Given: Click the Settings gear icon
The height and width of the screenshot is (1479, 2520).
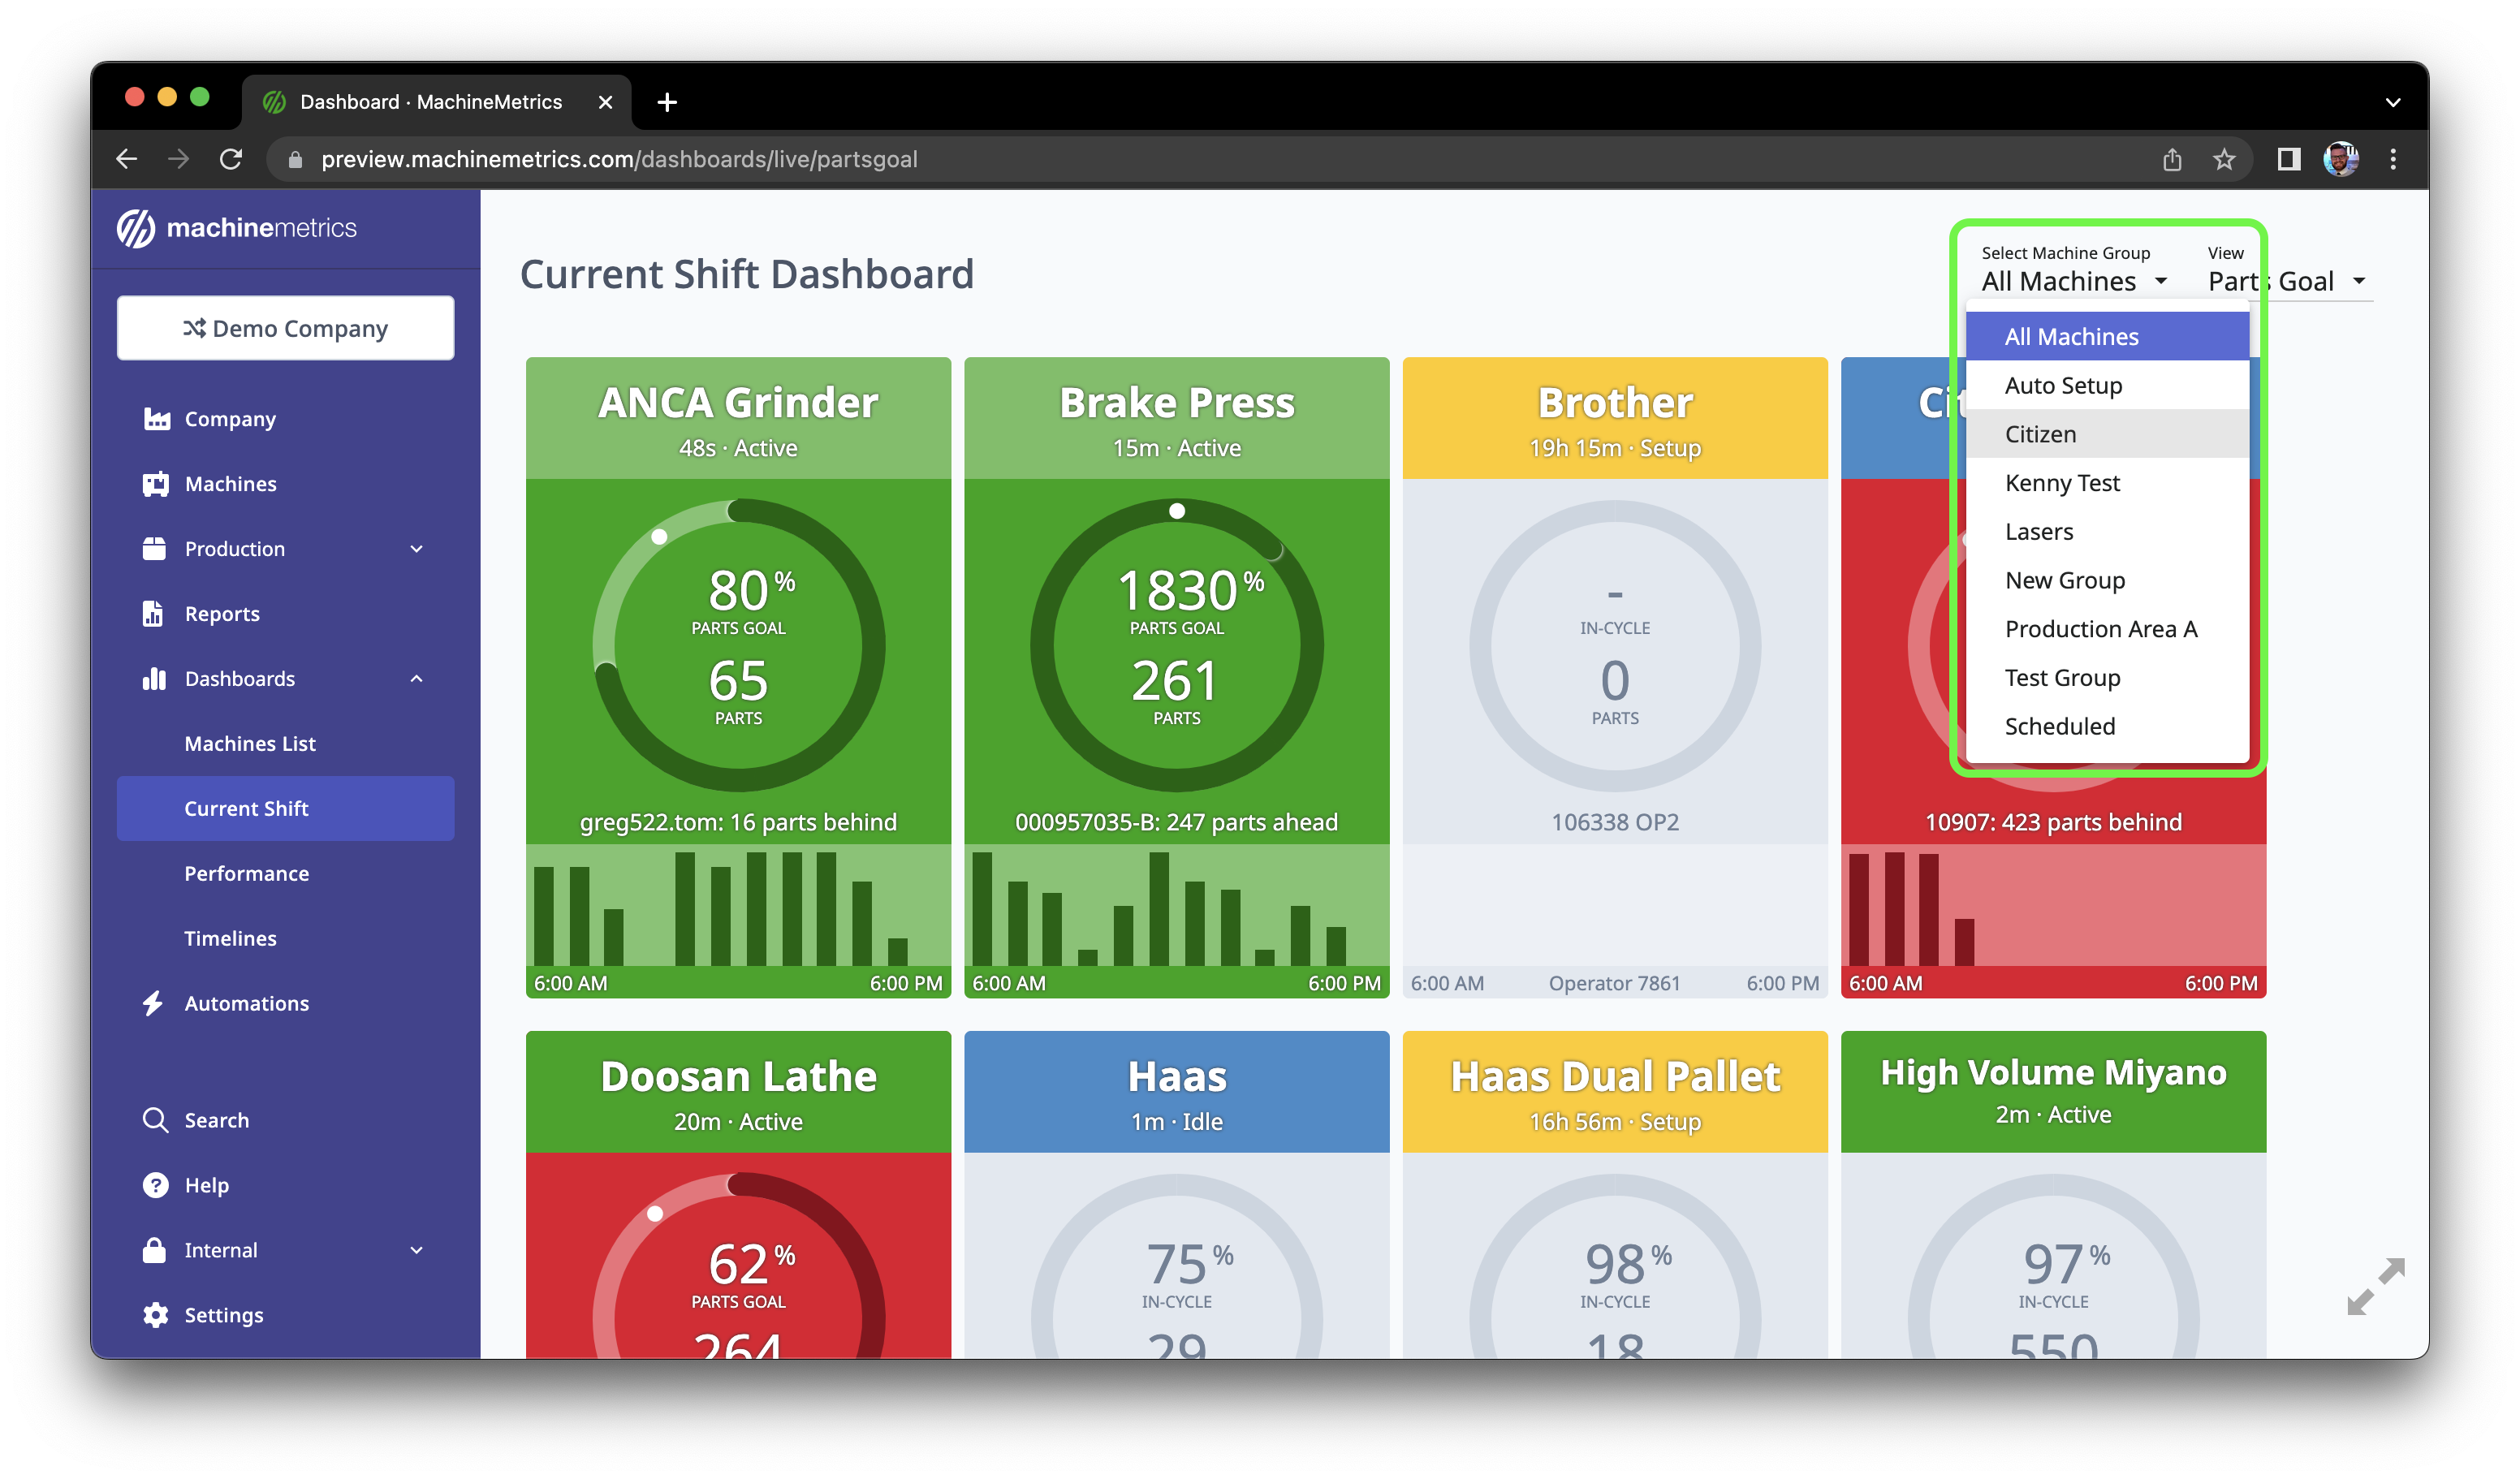Looking at the screenshot, I should pyautogui.click(x=155, y=1315).
